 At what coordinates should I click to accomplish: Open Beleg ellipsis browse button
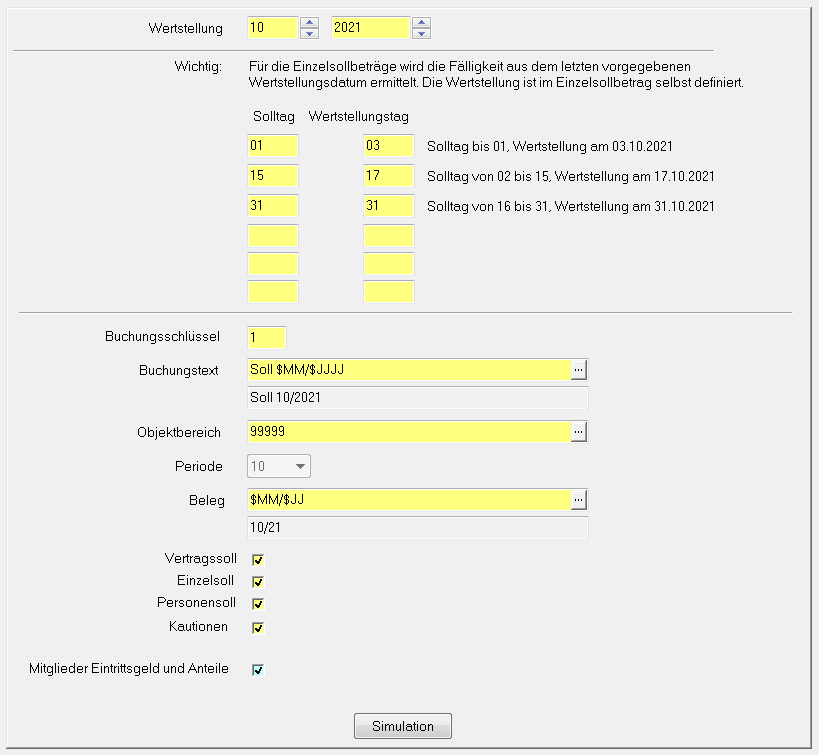pyautogui.click(x=578, y=499)
